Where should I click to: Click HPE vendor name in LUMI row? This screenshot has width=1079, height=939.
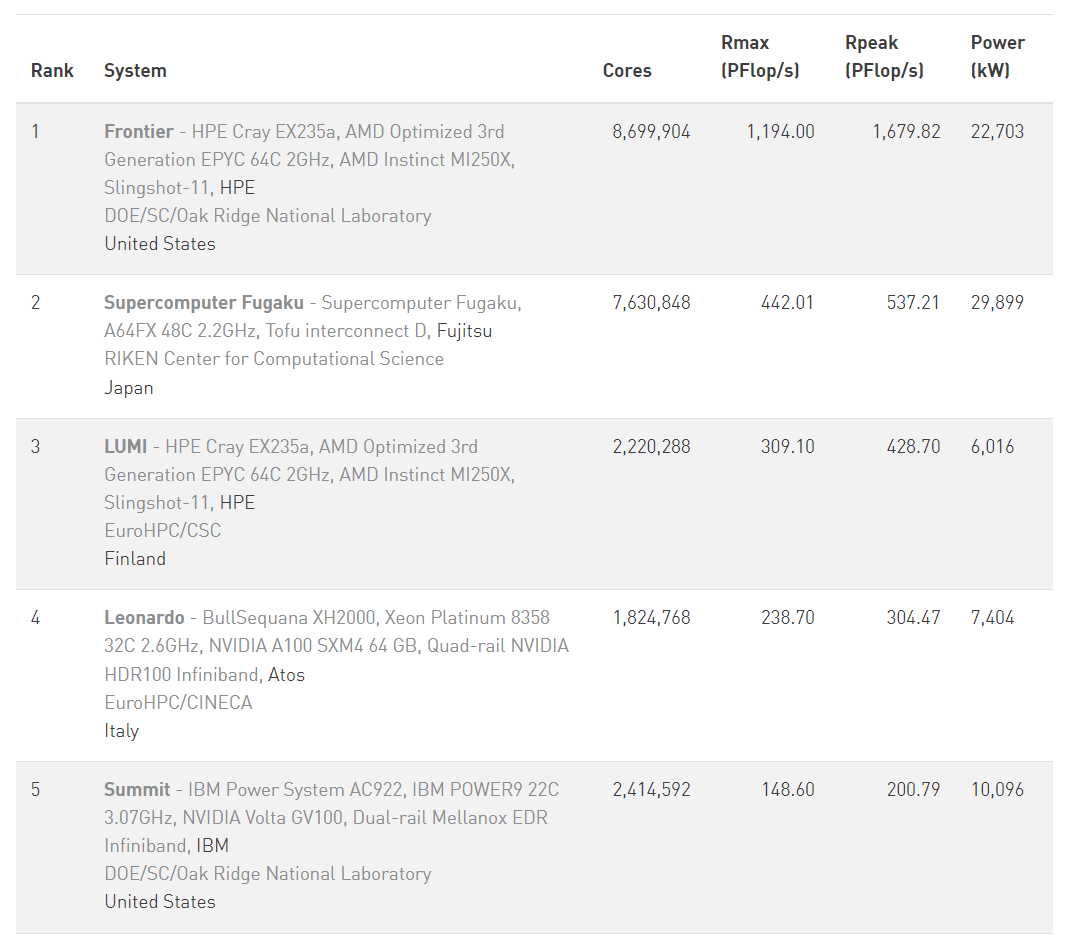tap(237, 503)
